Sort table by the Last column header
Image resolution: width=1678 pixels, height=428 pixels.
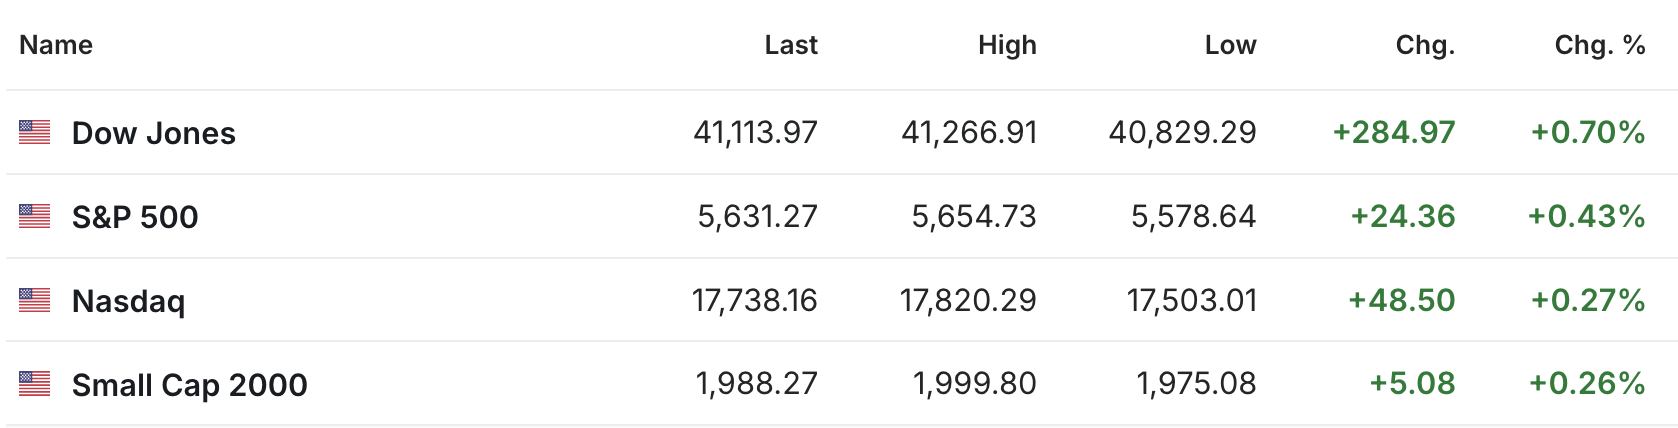[x=791, y=45]
